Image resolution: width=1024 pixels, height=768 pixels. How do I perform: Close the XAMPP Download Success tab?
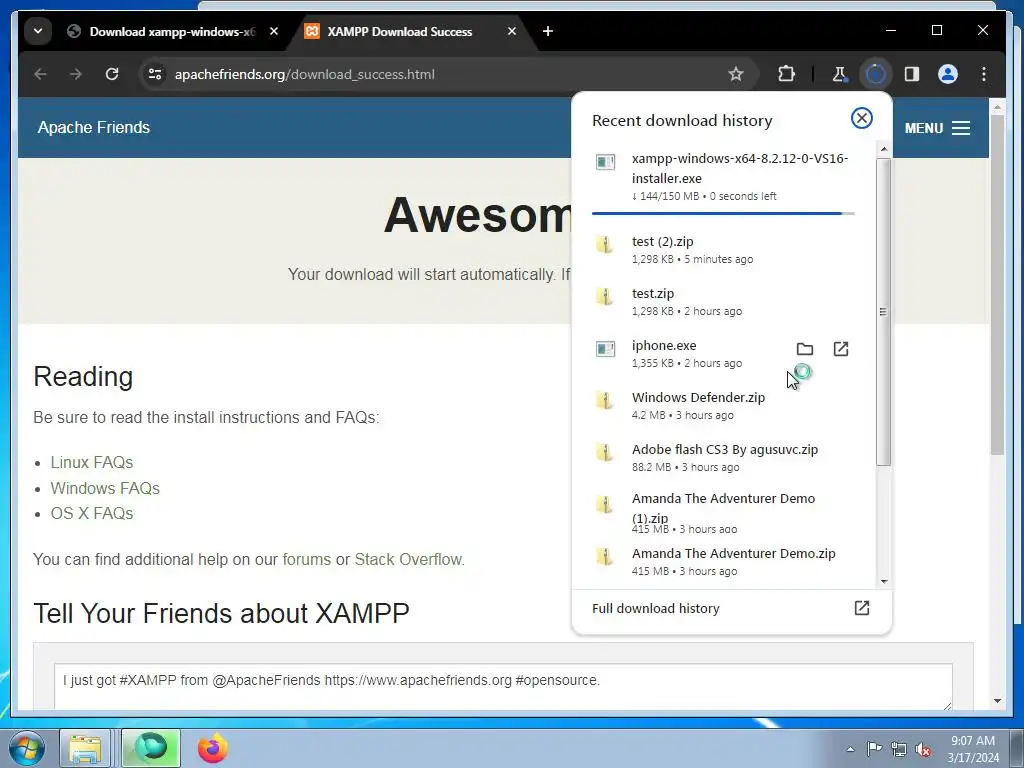pyautogui.click(x=512, y=31)
